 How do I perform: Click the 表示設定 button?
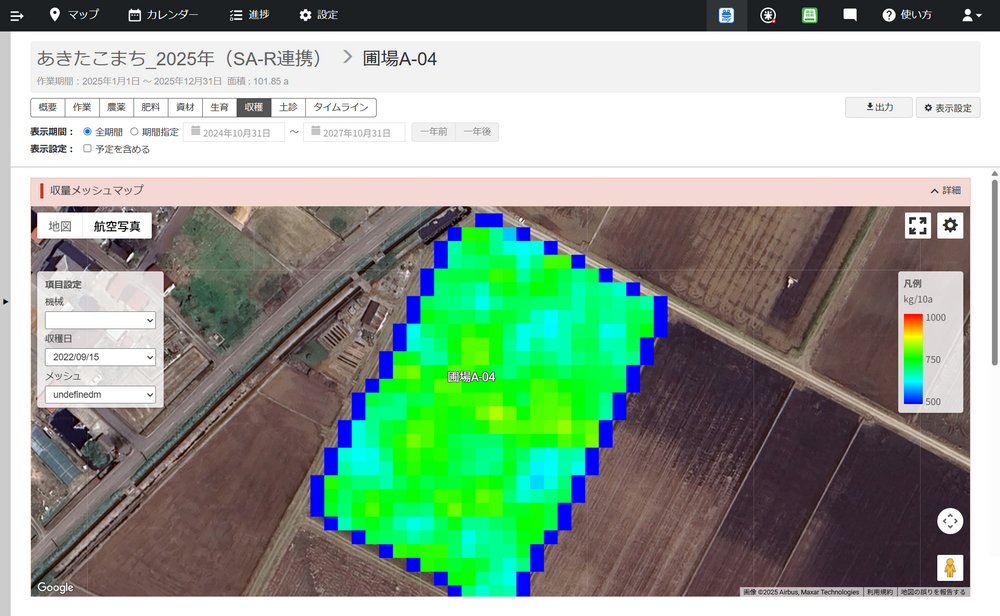click(948, 108)
